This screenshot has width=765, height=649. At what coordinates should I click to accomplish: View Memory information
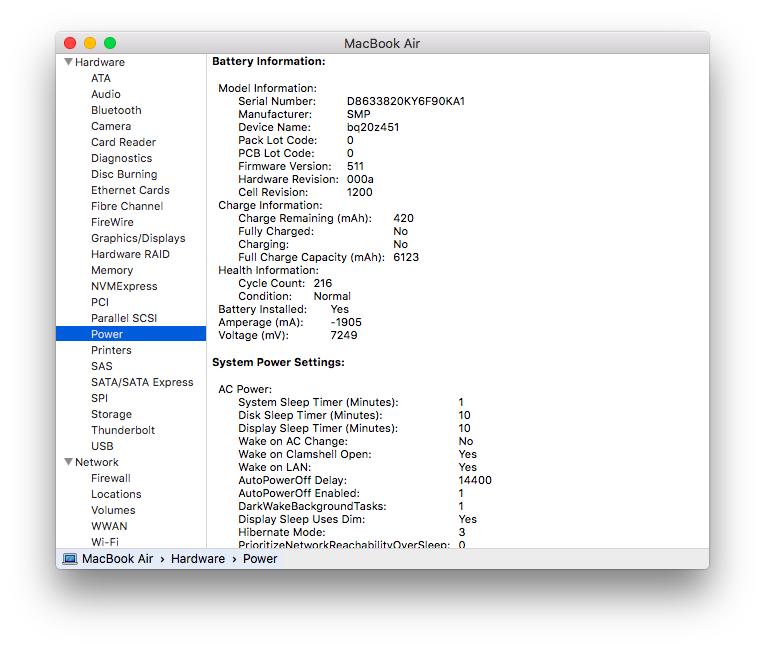(112, 270)
